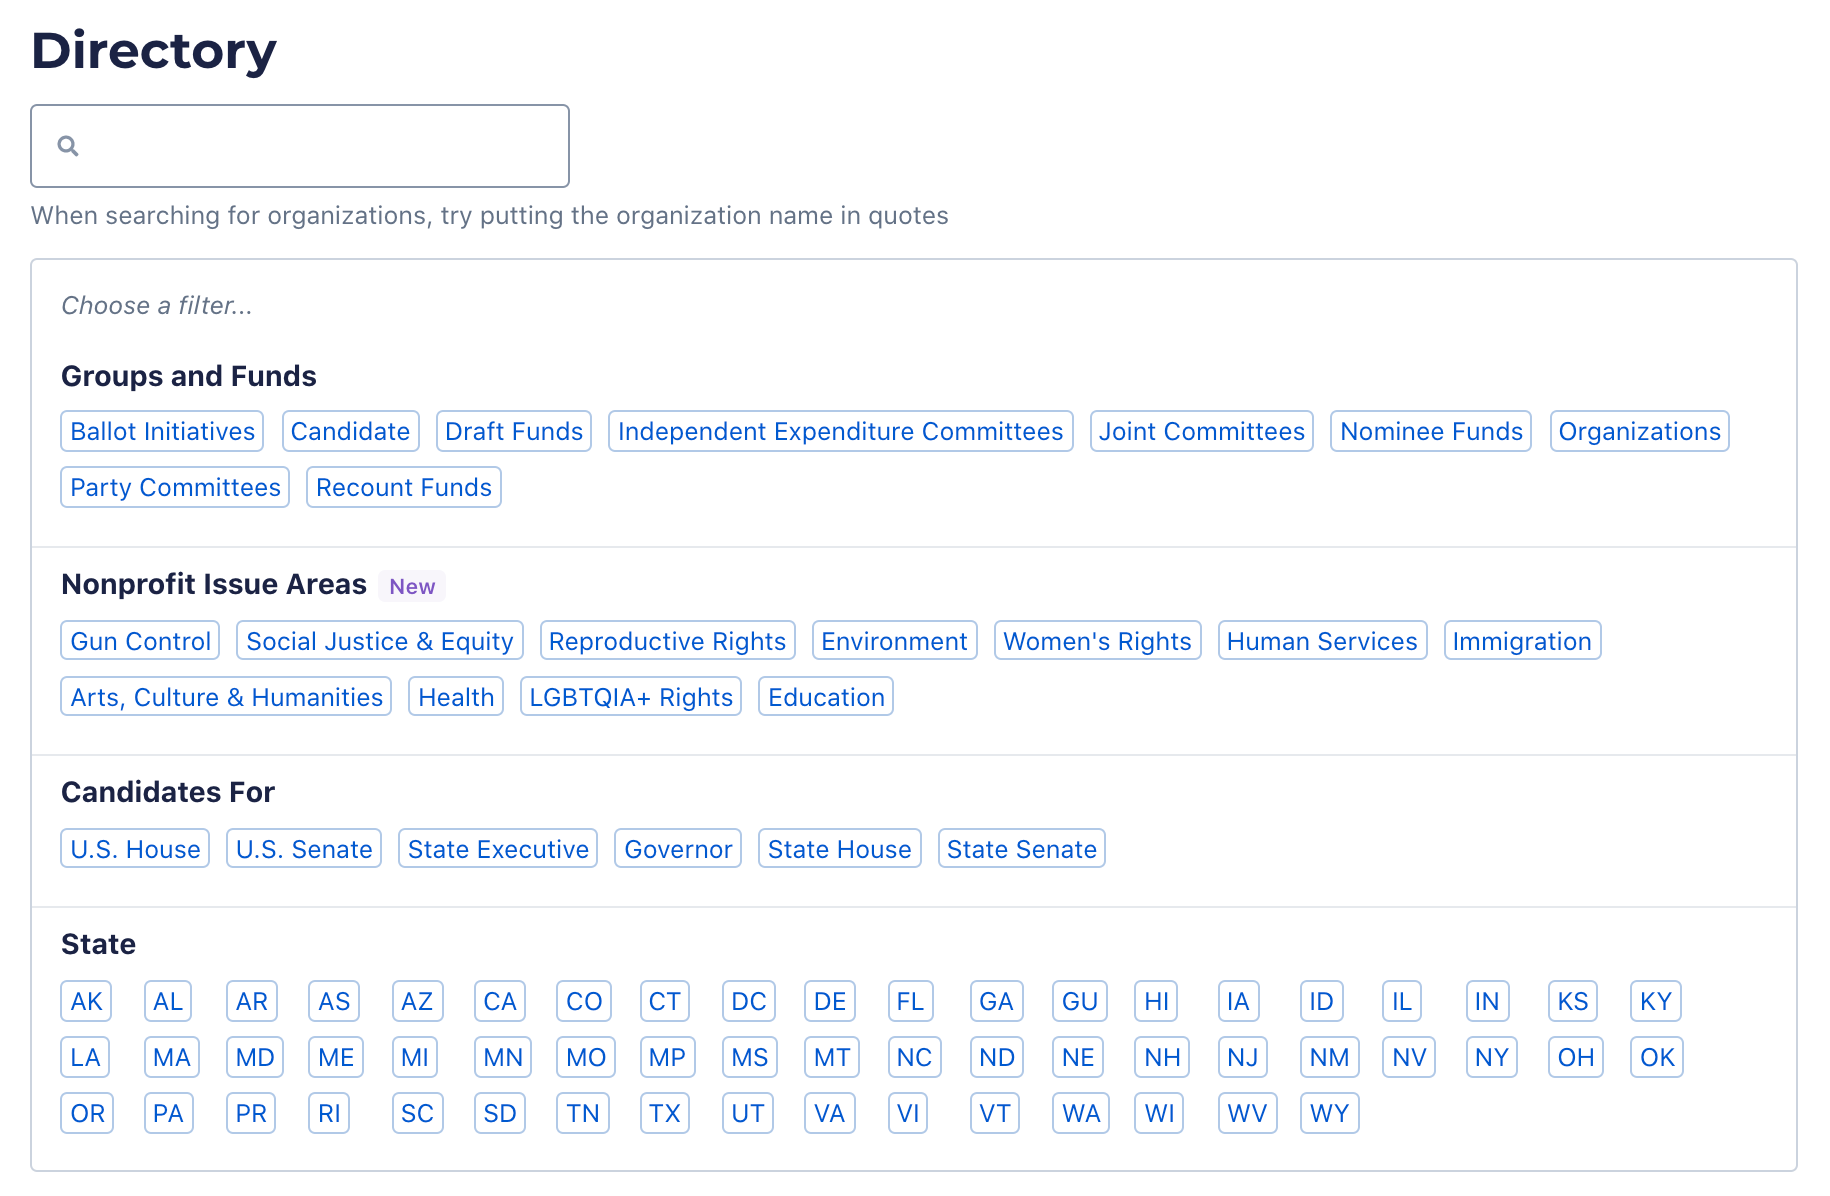
Task: Select the Candidate filter tag
Action: pos(350,431)
